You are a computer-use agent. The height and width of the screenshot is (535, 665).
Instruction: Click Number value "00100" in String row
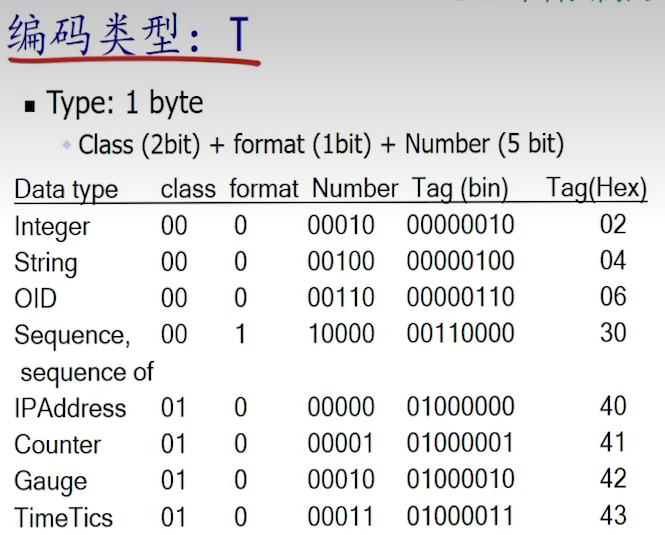point(341,261)
